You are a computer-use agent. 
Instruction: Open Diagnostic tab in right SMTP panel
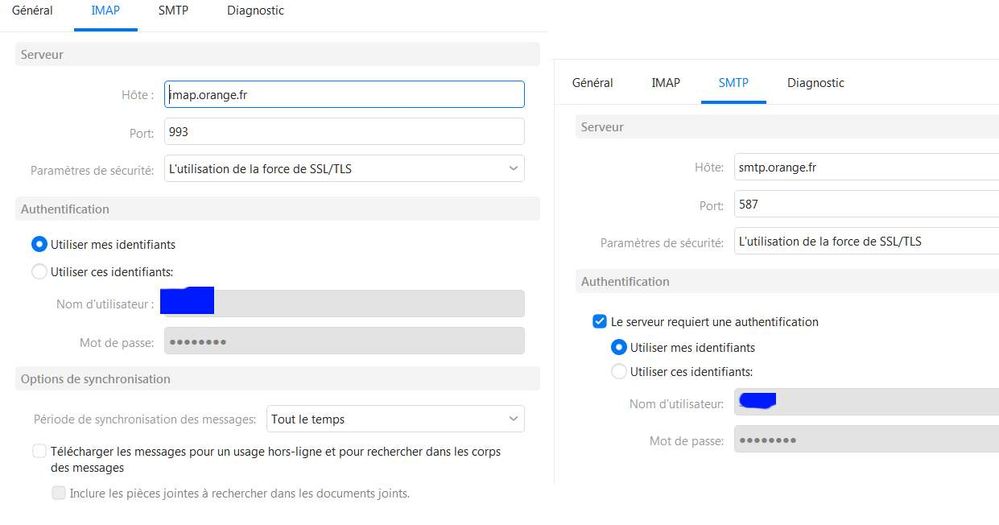815,83
